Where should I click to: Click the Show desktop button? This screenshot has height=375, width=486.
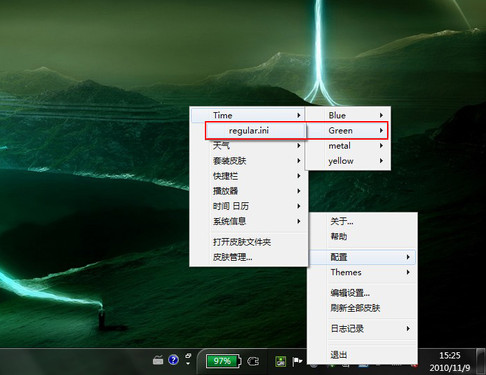click(481, 361)
